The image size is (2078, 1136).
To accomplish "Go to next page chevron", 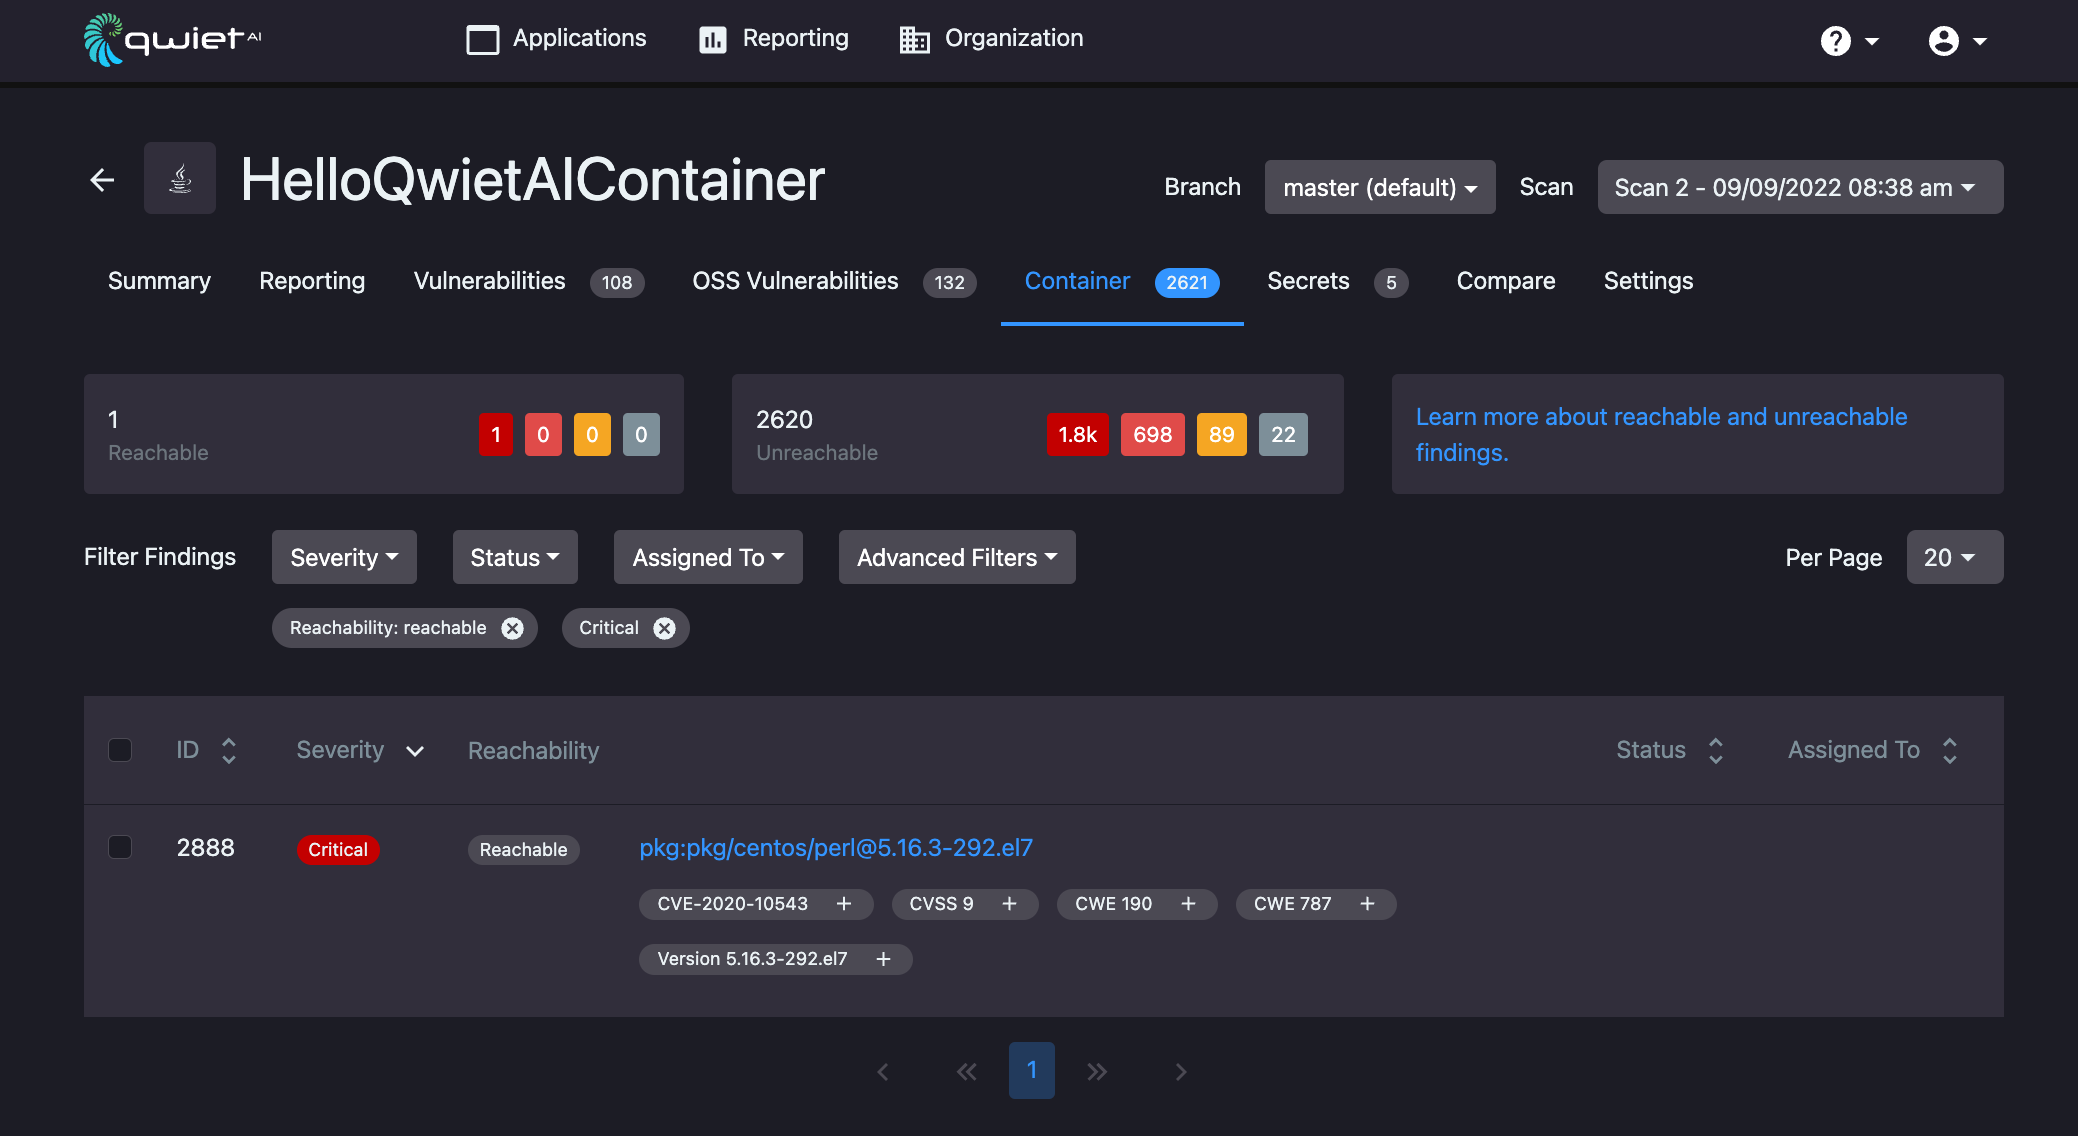I will pyautogui.click(x=1181, y=1072).
